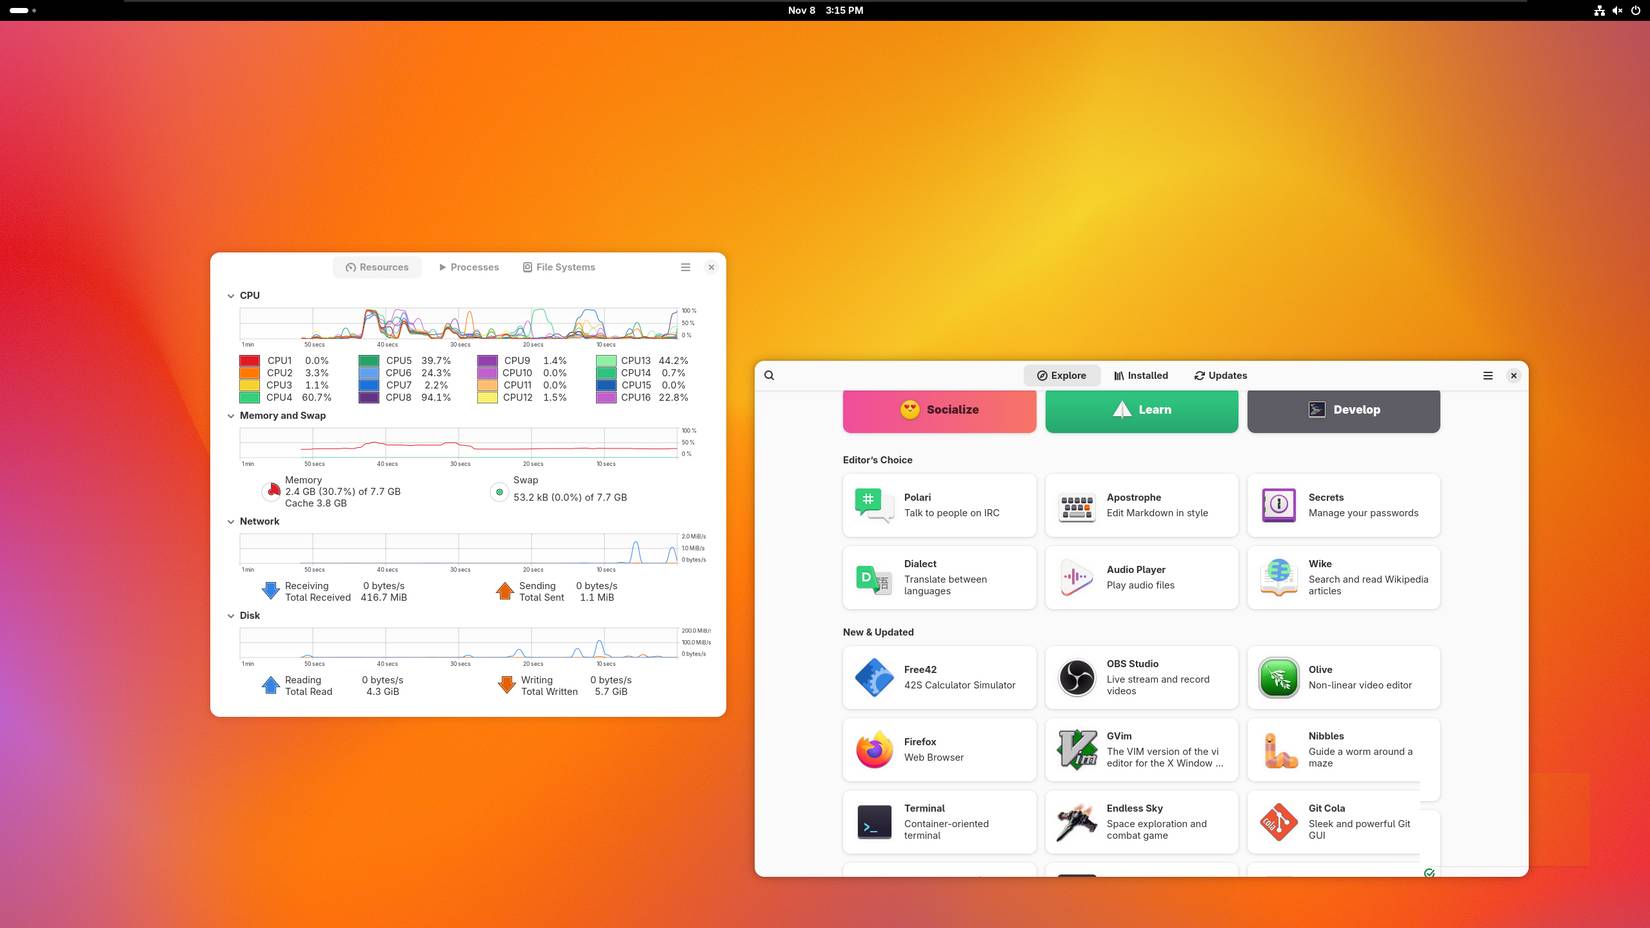Collapse the Network section
Viewport: 1650px width, 928px height.
point(231,522)
